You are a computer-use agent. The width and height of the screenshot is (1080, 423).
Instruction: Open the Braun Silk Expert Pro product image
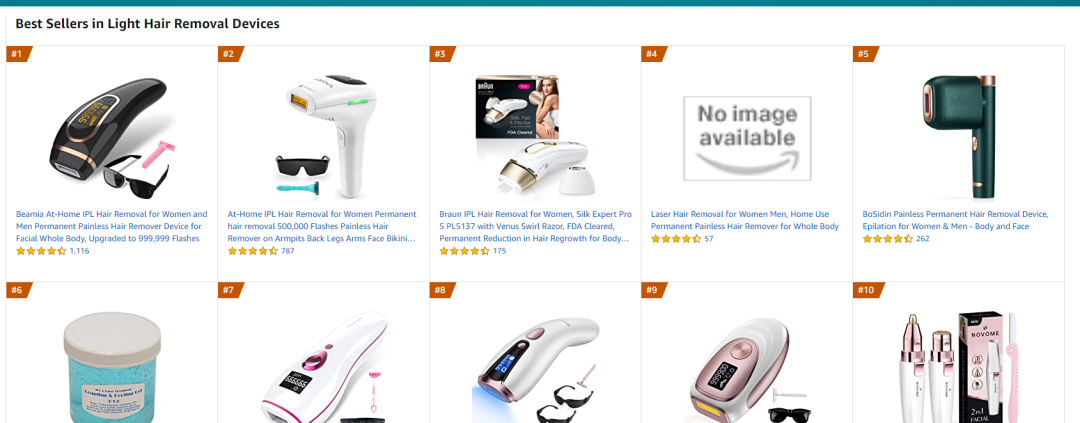click(x=535, y=138)
